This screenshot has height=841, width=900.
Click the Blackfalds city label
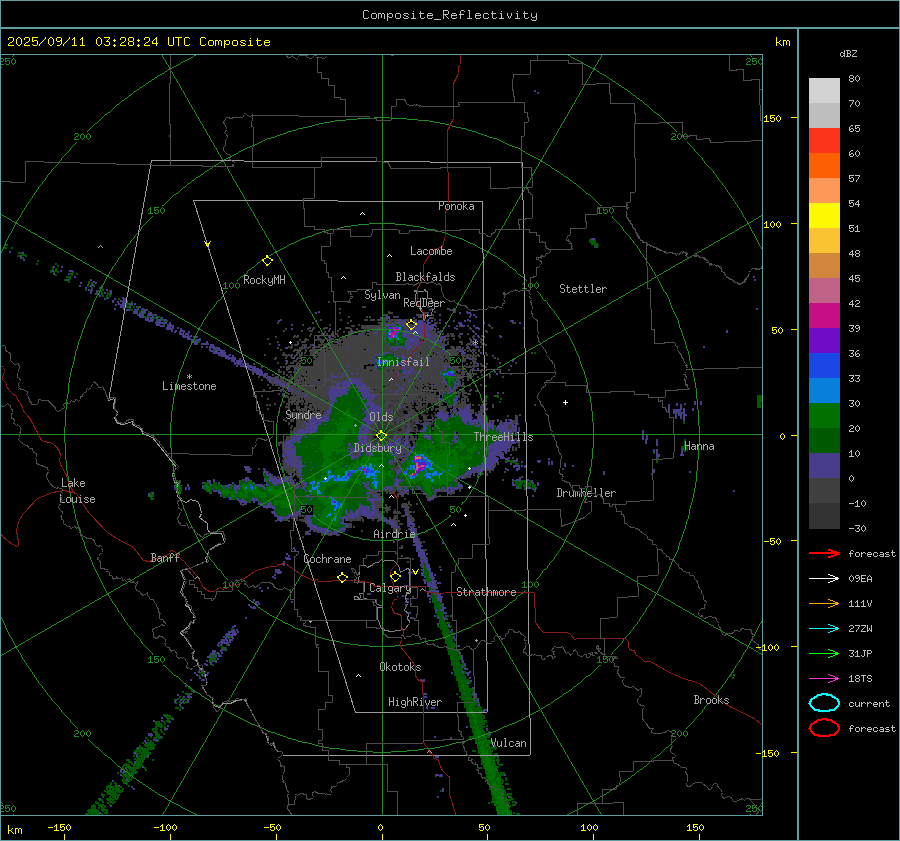[425, 277]
